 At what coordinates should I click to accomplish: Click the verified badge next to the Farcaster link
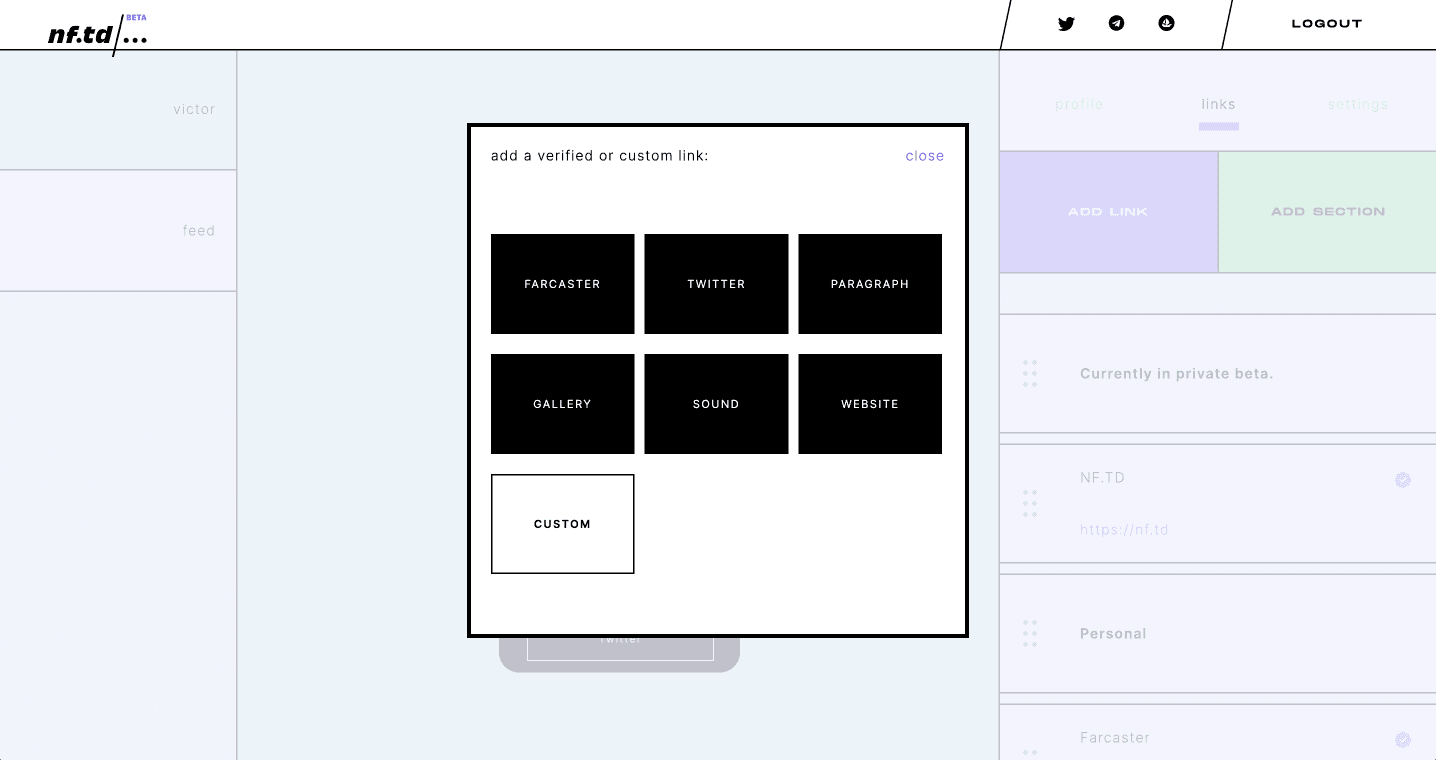click(1403, 740)
